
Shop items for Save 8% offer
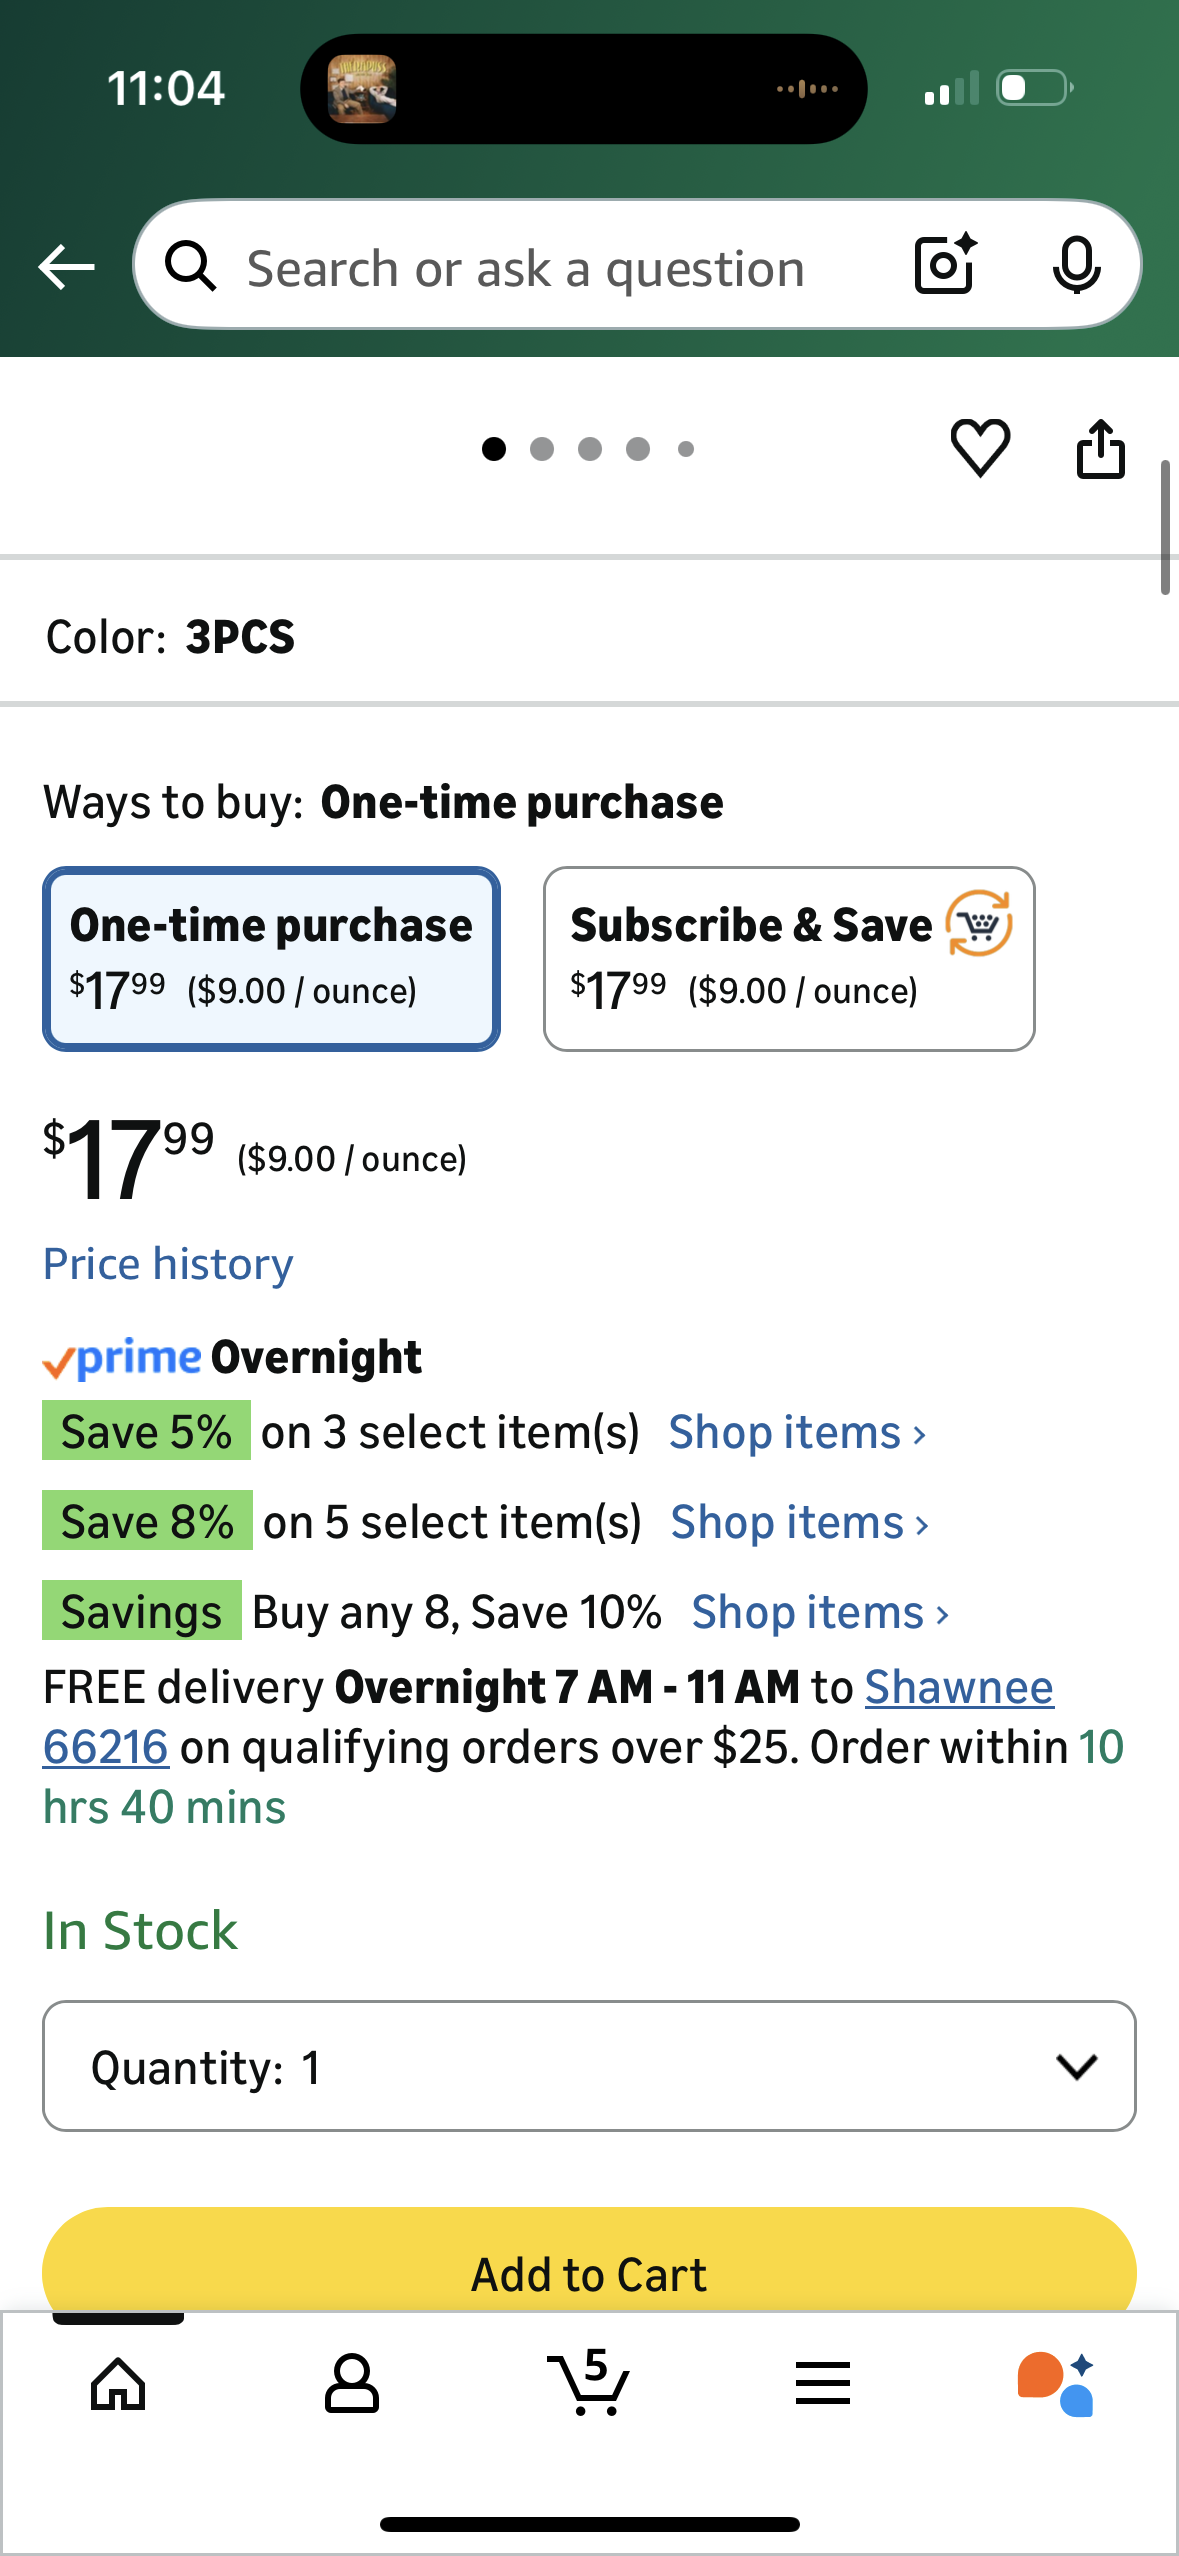(799, 1522)
